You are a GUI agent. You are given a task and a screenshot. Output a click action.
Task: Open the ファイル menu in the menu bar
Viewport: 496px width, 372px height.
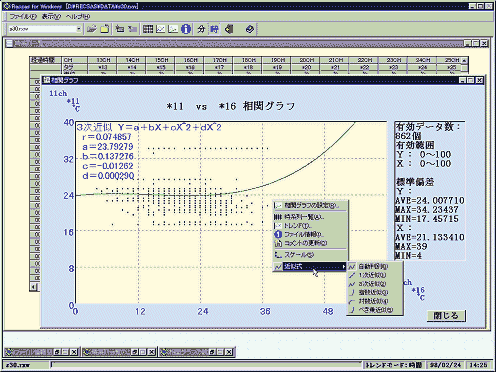pyautogui.click(x=23, y=16)
